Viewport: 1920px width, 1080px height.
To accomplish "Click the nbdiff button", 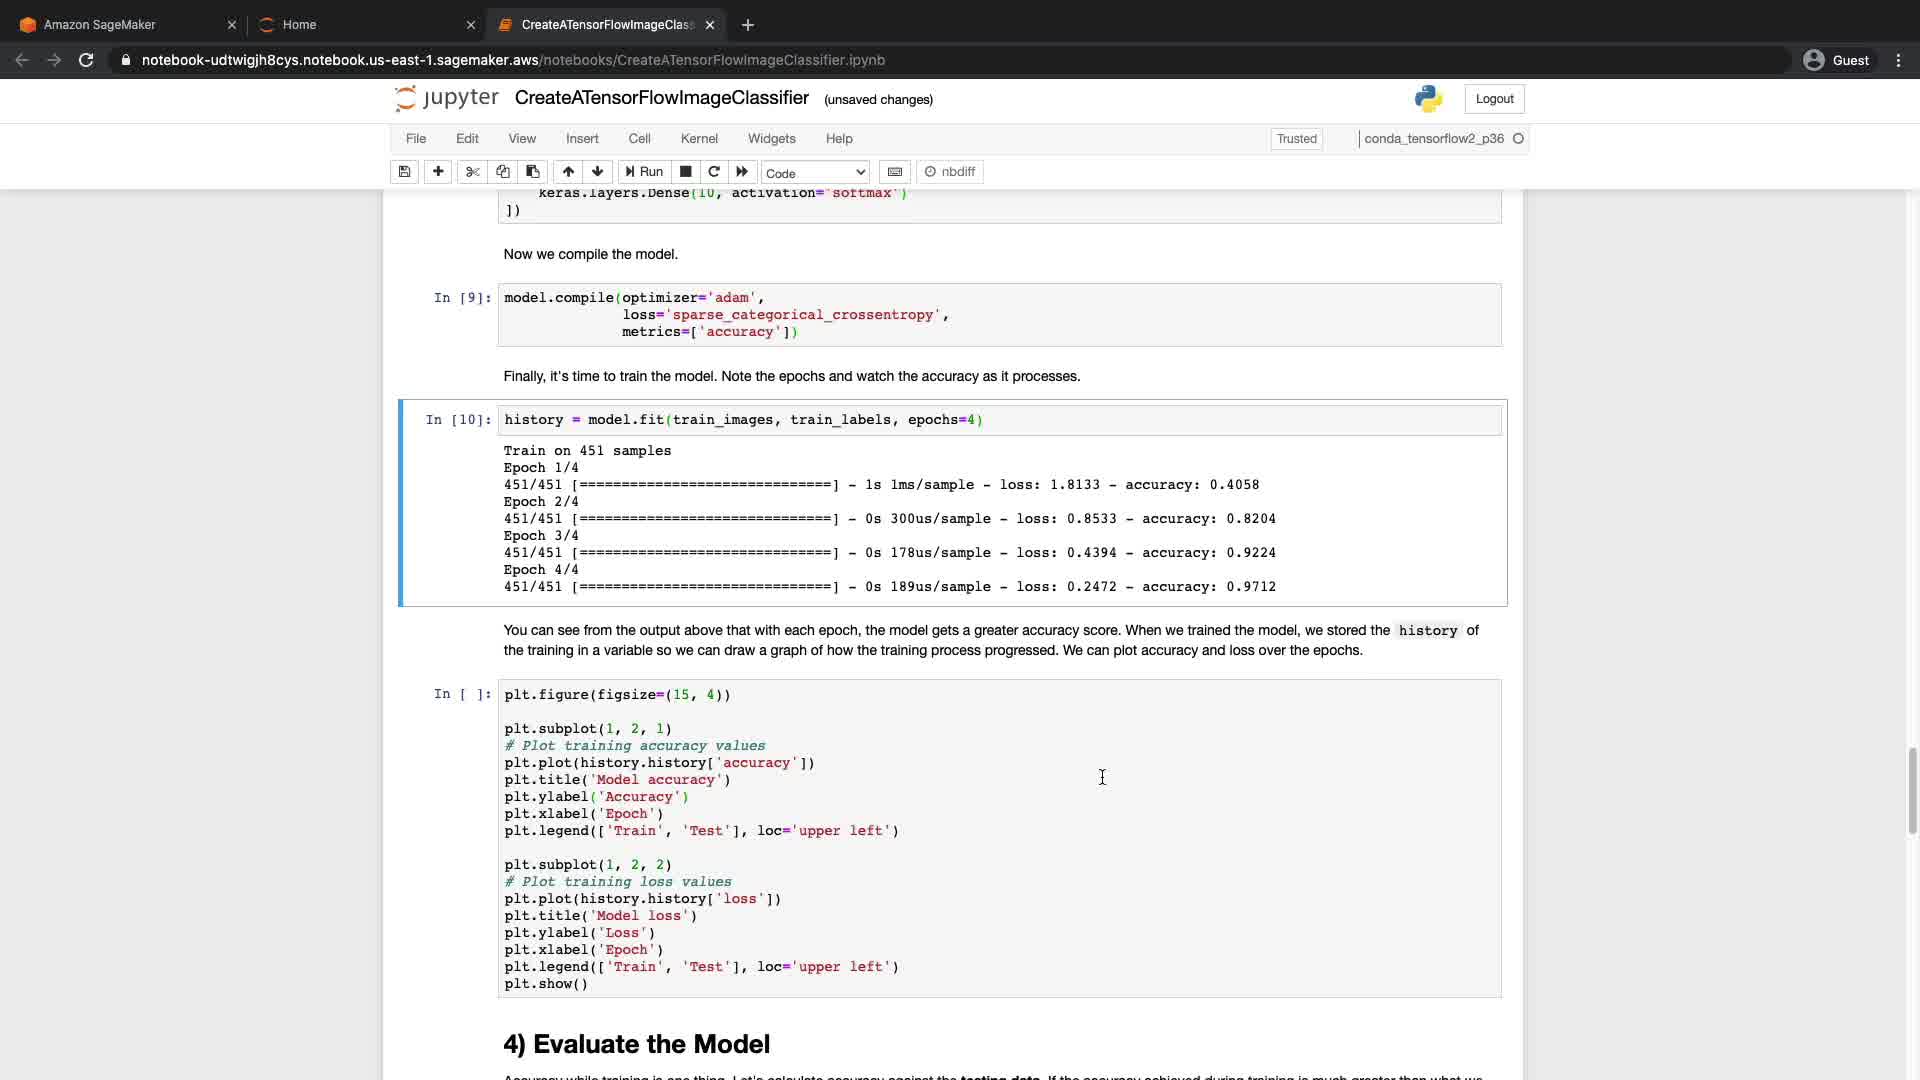I will click(950, 172).
